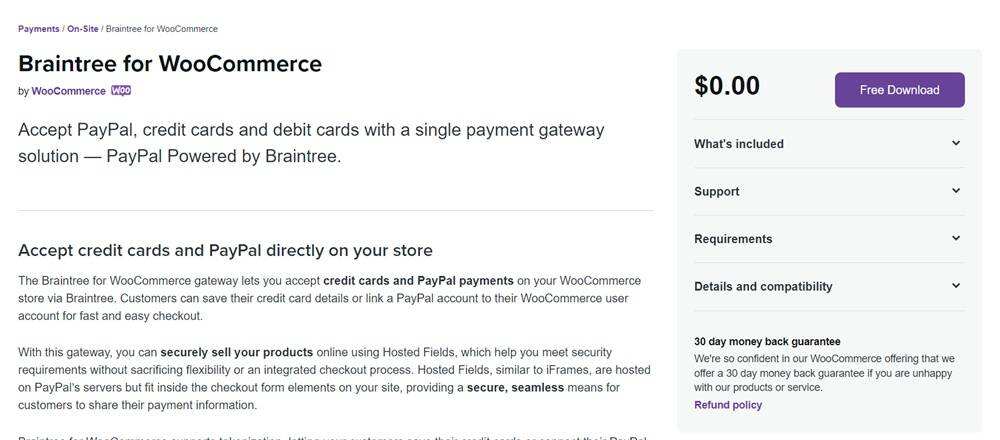Open the On-Site breadcrumb category
The image size is (1000, 440).
click(83, 29)
